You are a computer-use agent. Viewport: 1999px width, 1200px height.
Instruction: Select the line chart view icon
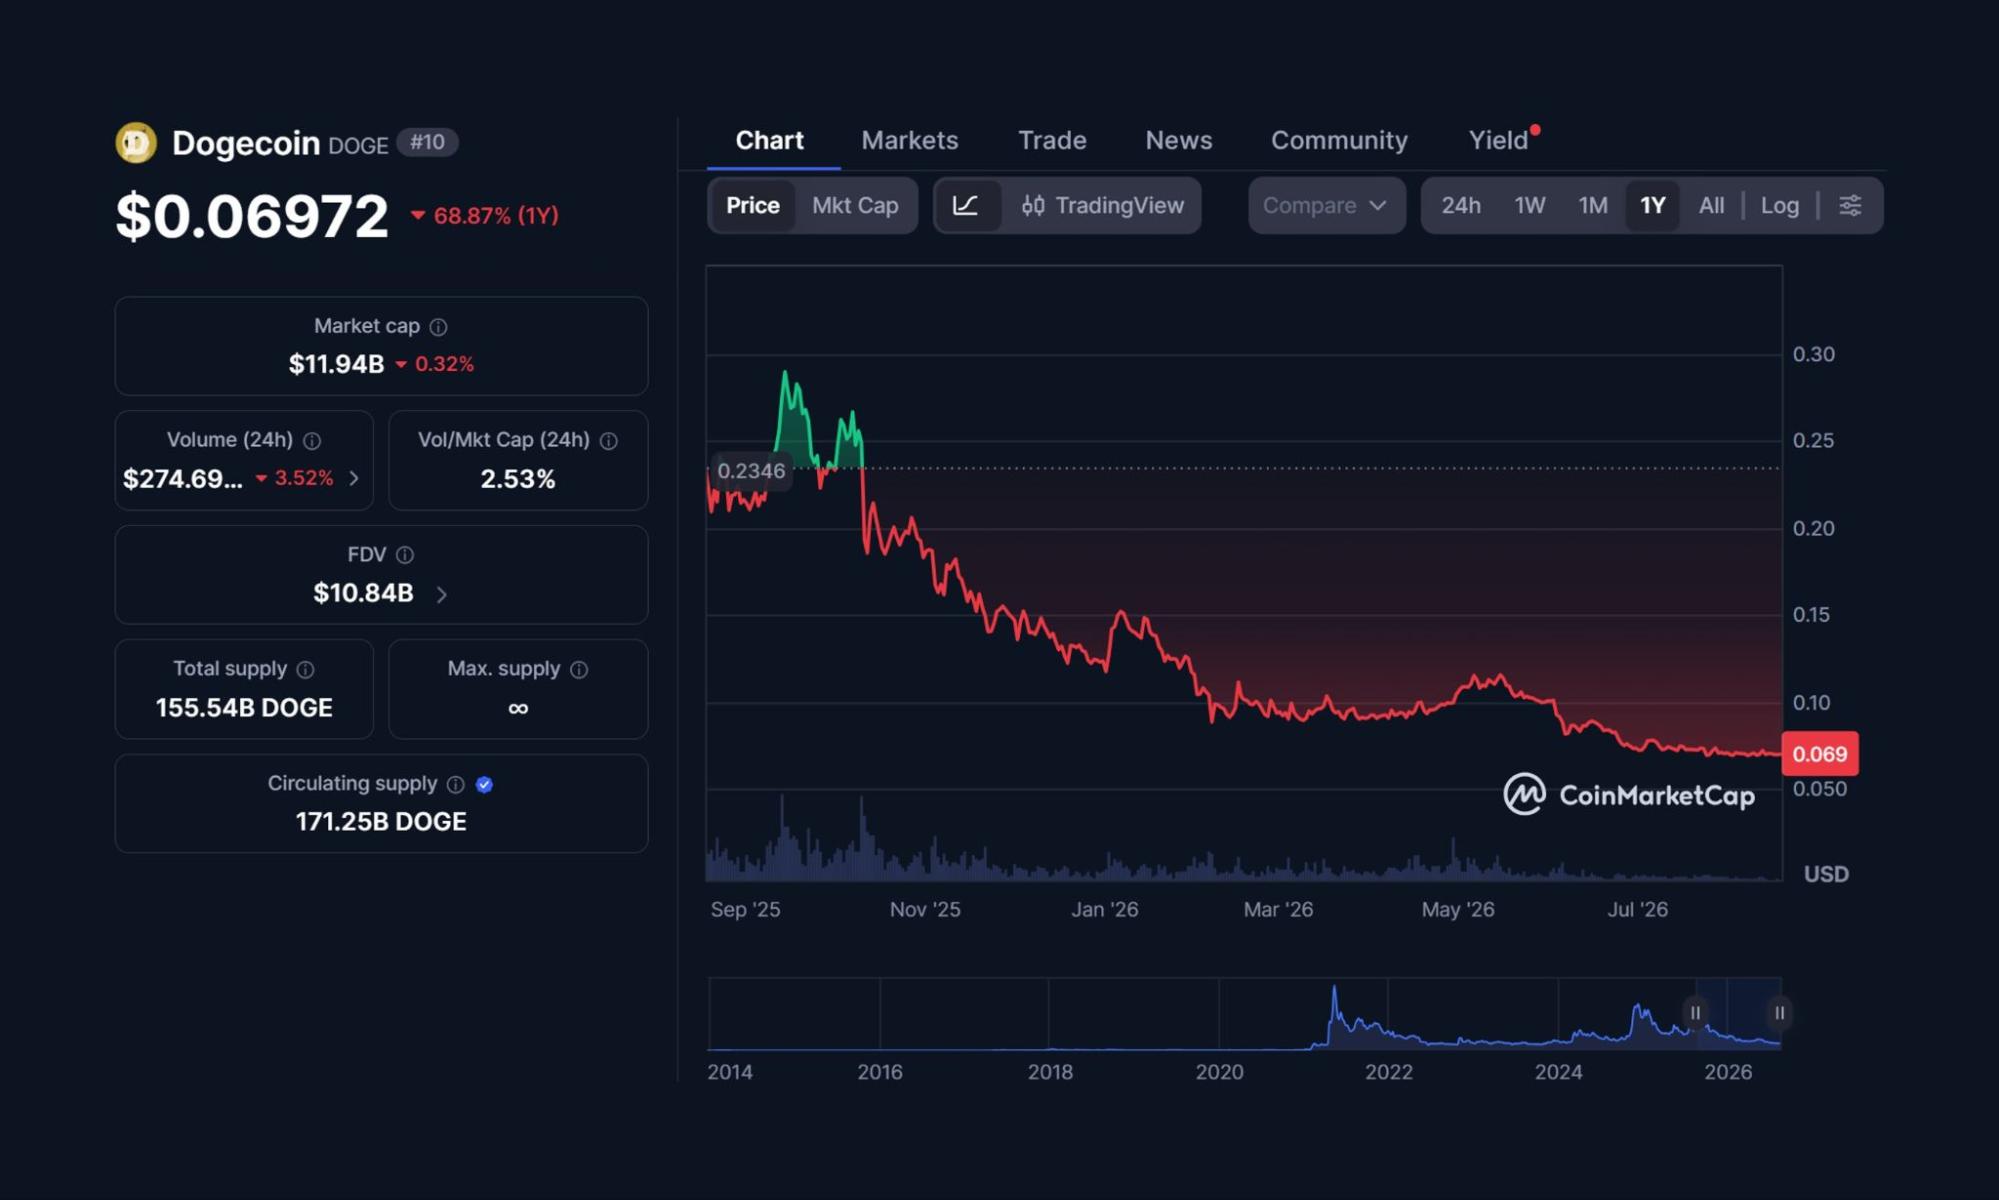966,206
